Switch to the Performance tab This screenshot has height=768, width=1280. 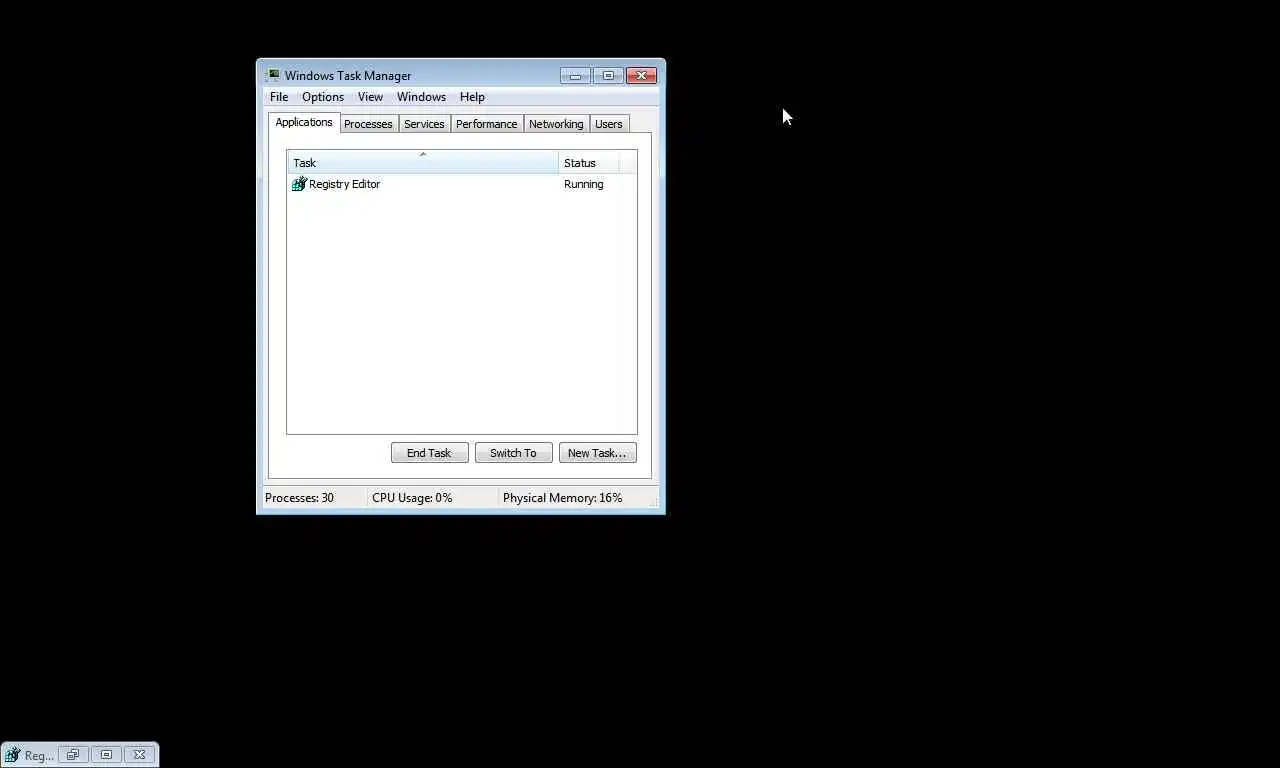pyautogui.click(x=487, y=124)
